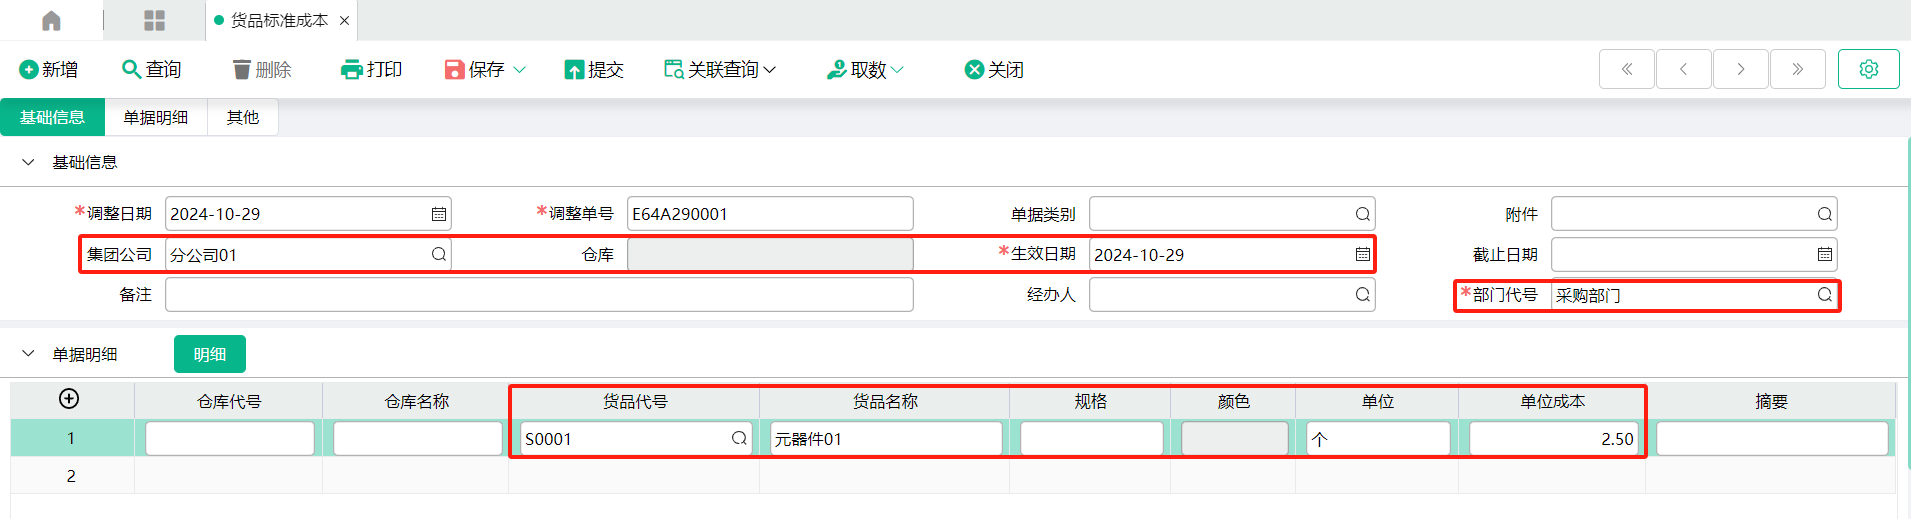Click the add row plus icon
1911x519 pixels.
(69, 399)
